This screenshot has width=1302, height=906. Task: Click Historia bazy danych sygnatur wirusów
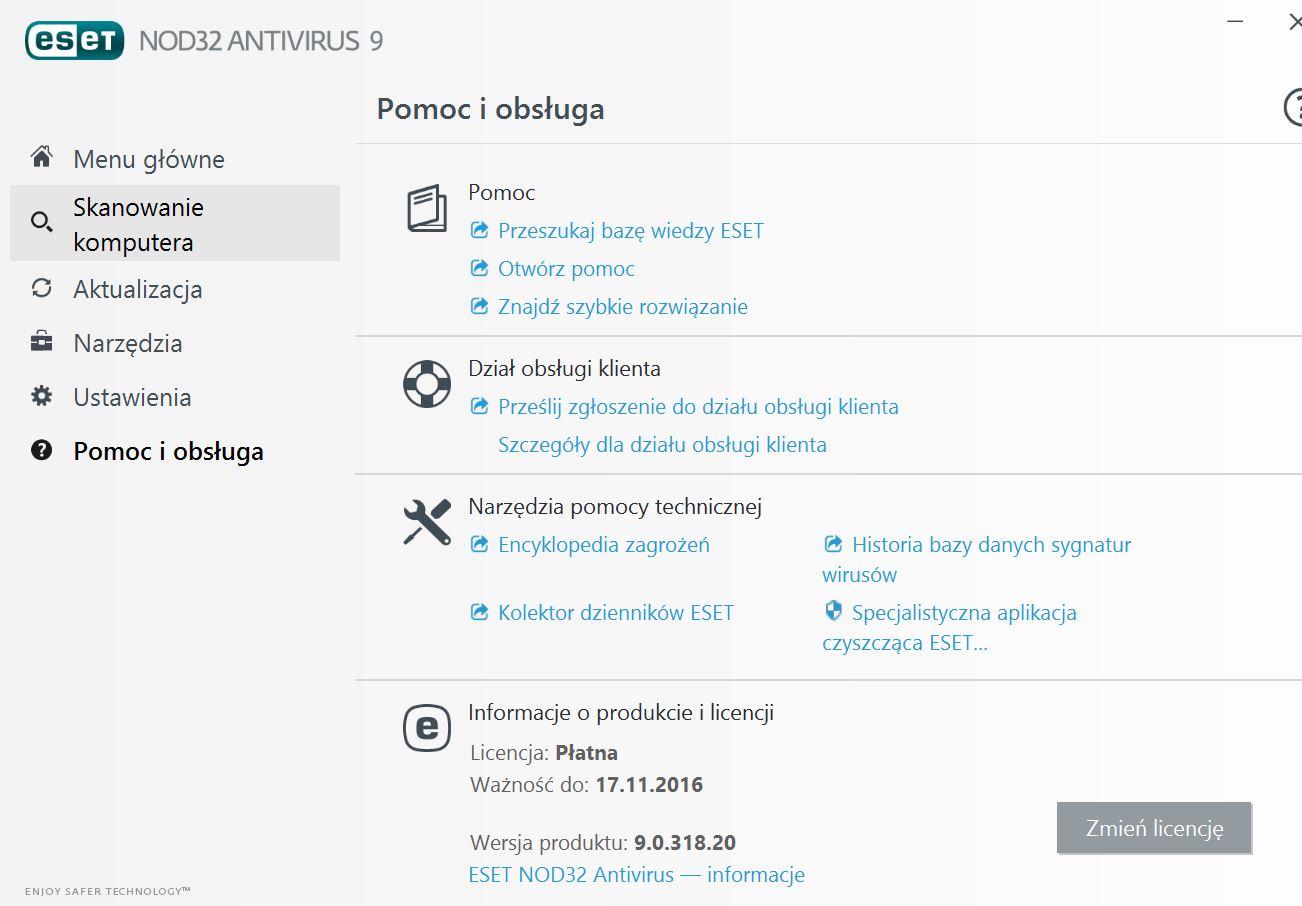[977, 560]
